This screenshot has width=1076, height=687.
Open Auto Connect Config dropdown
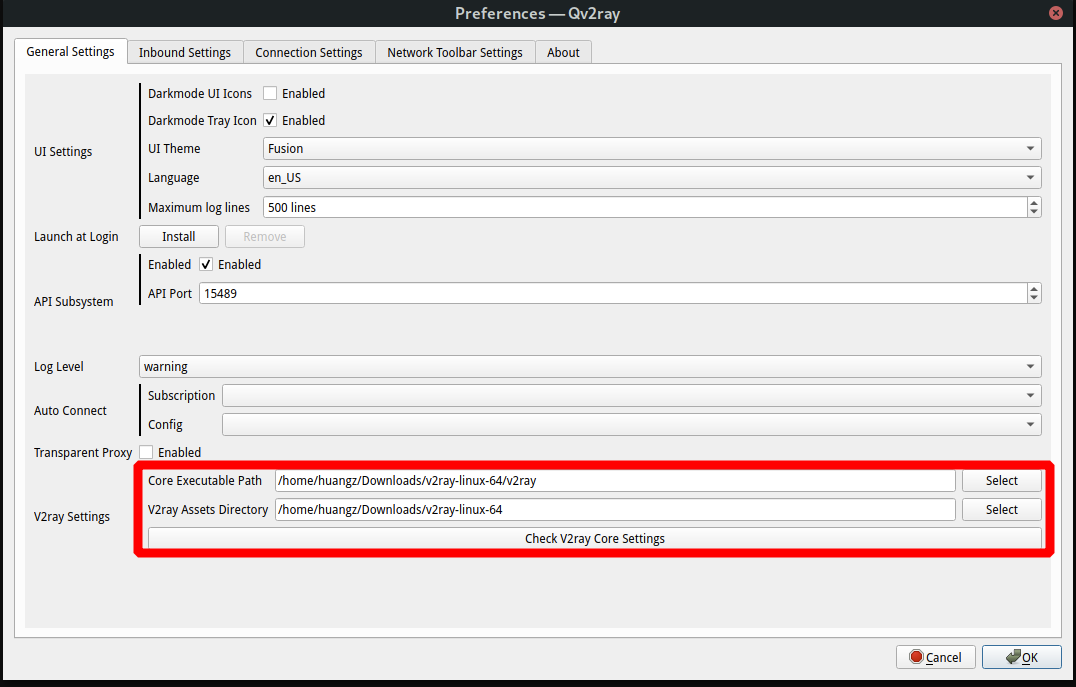[631, 425]
